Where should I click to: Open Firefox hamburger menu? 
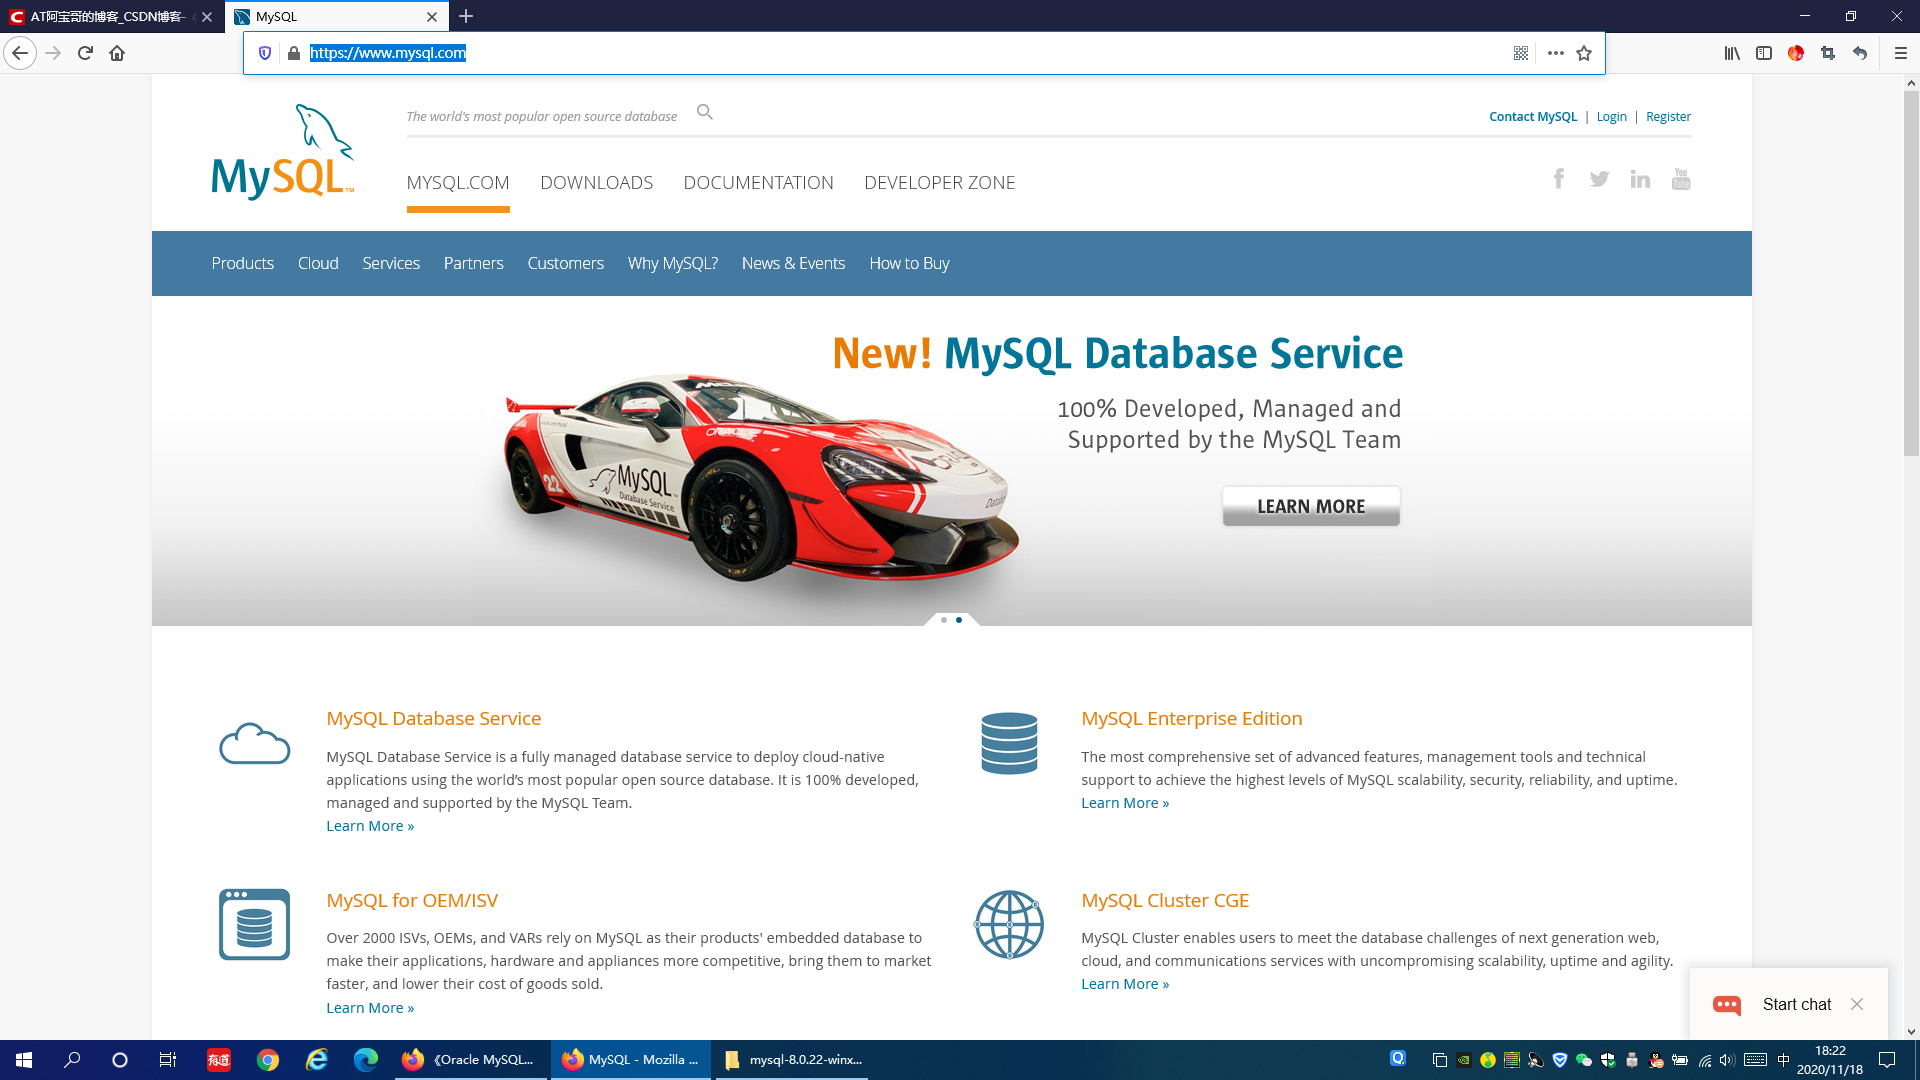pyautogui.click(x=1901, y=53)
